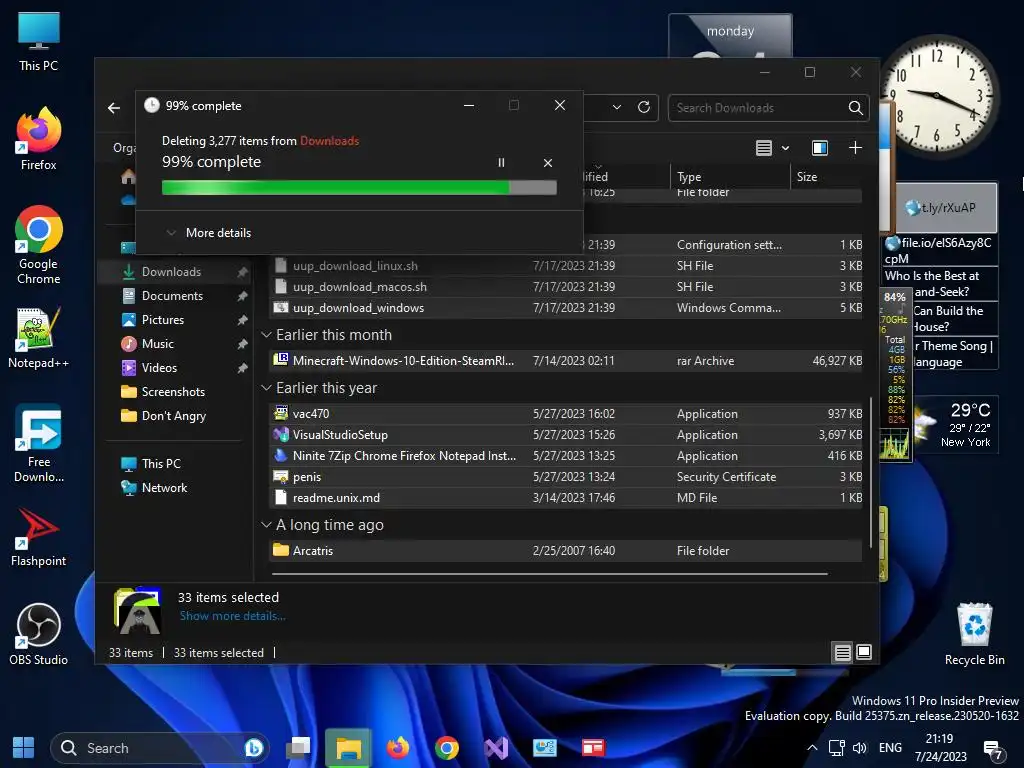Click the red Downloads link in dialog
The width and height of the screenshot is (1024, 768).
330,141
